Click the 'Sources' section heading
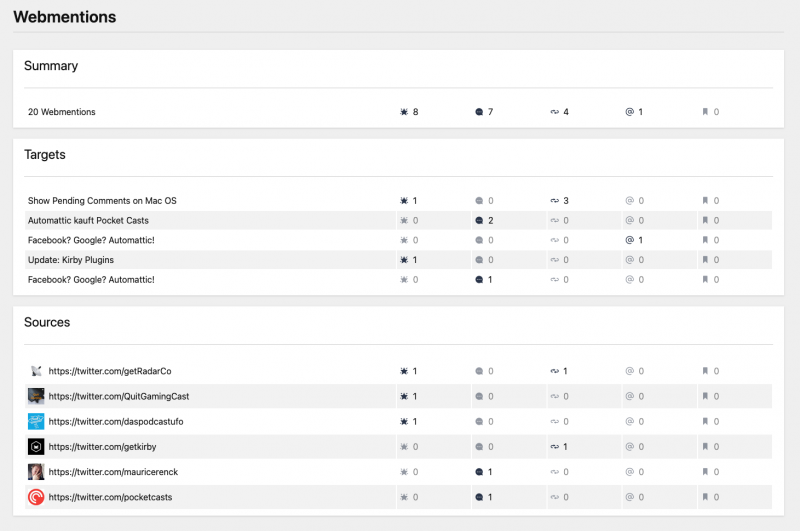The width and height of the screenshot is (800, 531). [47, 322]
